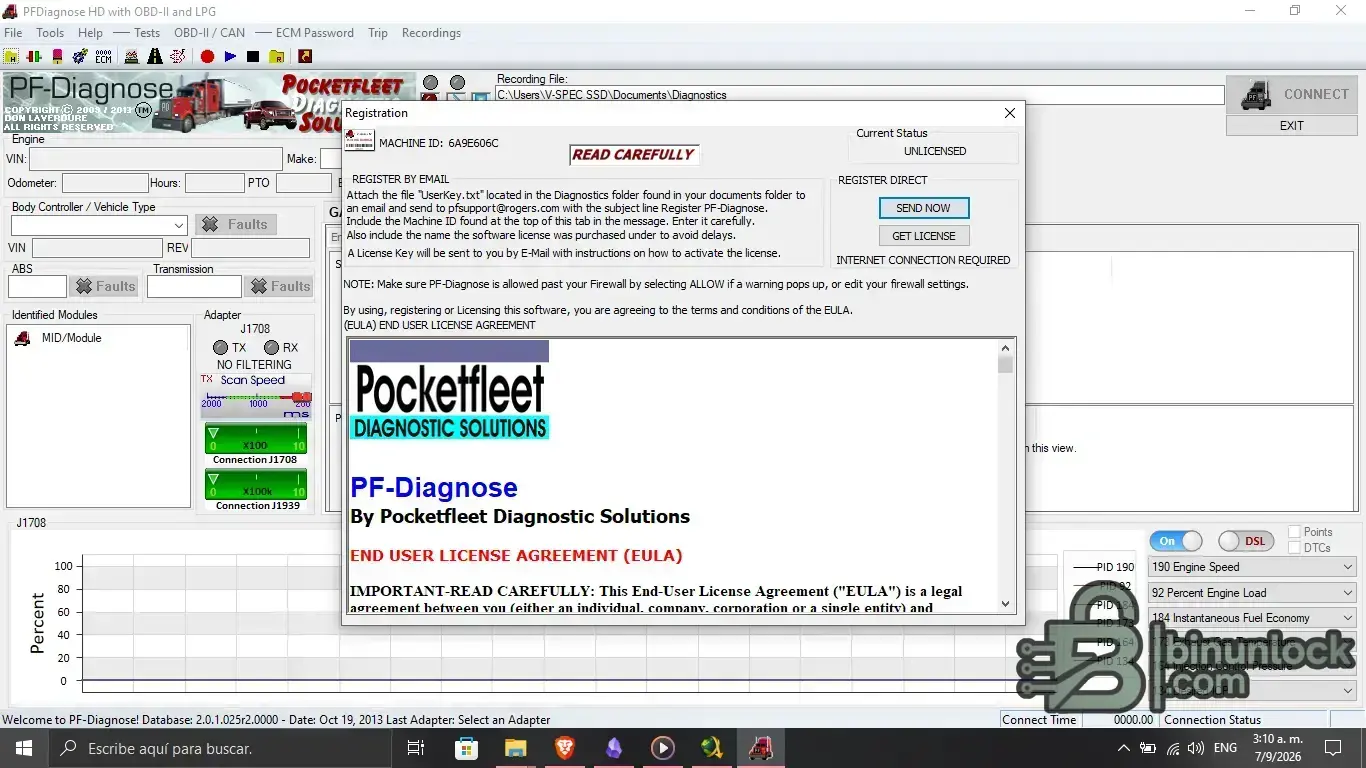Open the notification center icon
The height and width of the screenshot is (768, 1366).
(x=1332, y=748)
